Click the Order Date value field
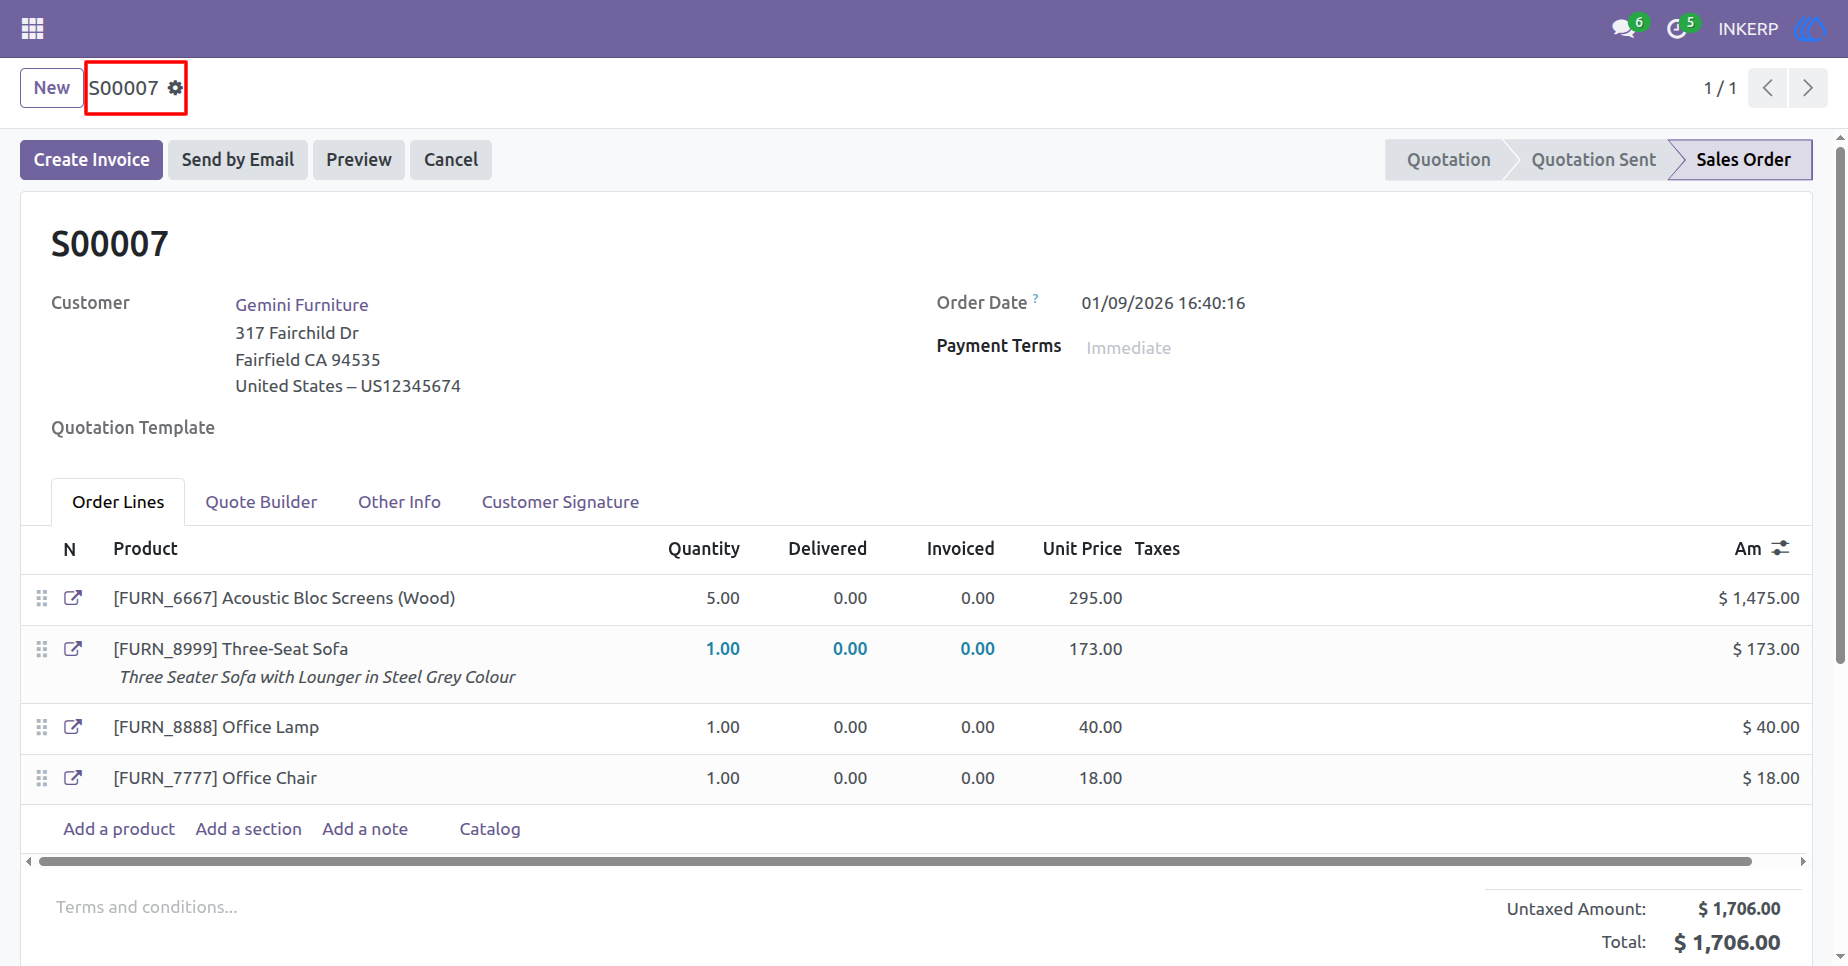Viewport: 1848px width, 966px height. click(x=1163, y=303)
